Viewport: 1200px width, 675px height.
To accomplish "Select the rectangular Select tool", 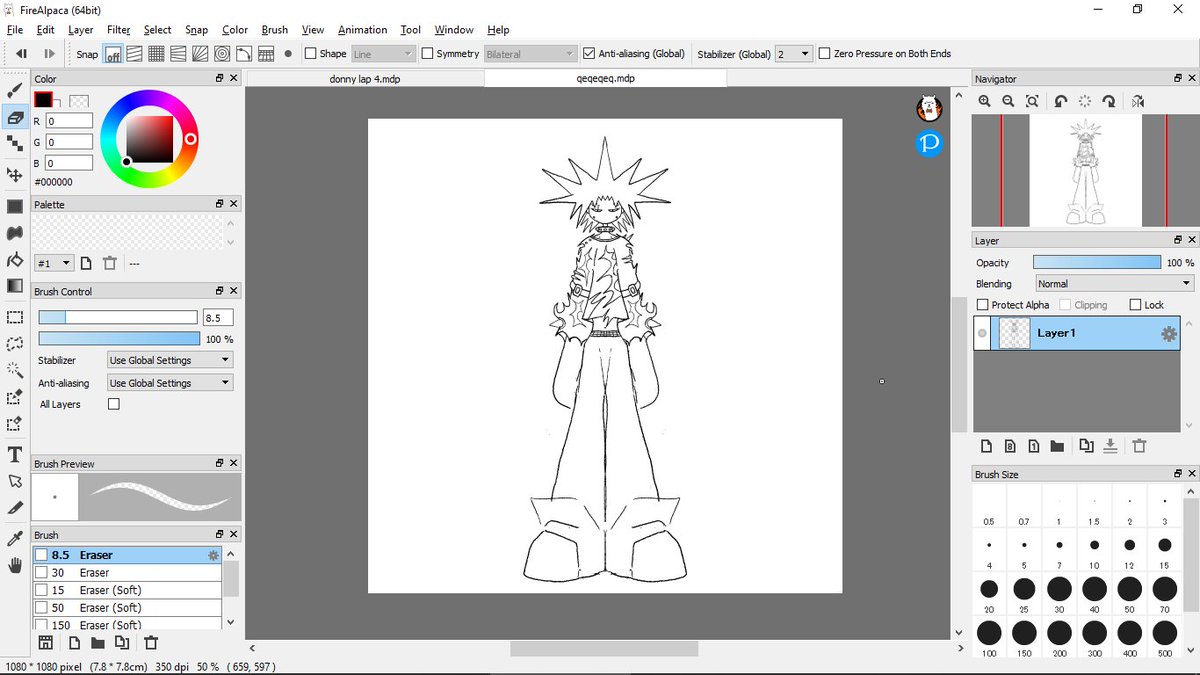I will (x=15, y=317).
